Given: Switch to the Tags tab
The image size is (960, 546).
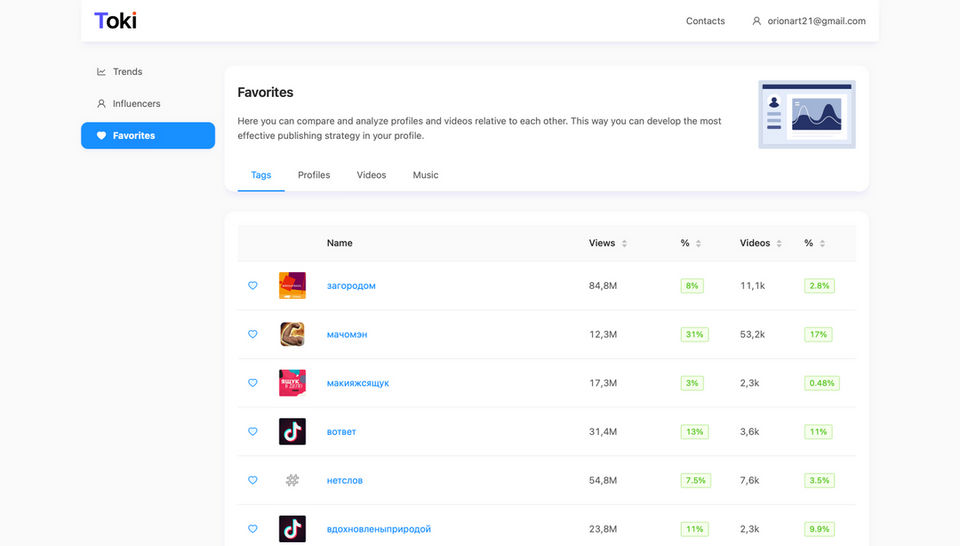Looking at the screenshot, I should [261, 175].
